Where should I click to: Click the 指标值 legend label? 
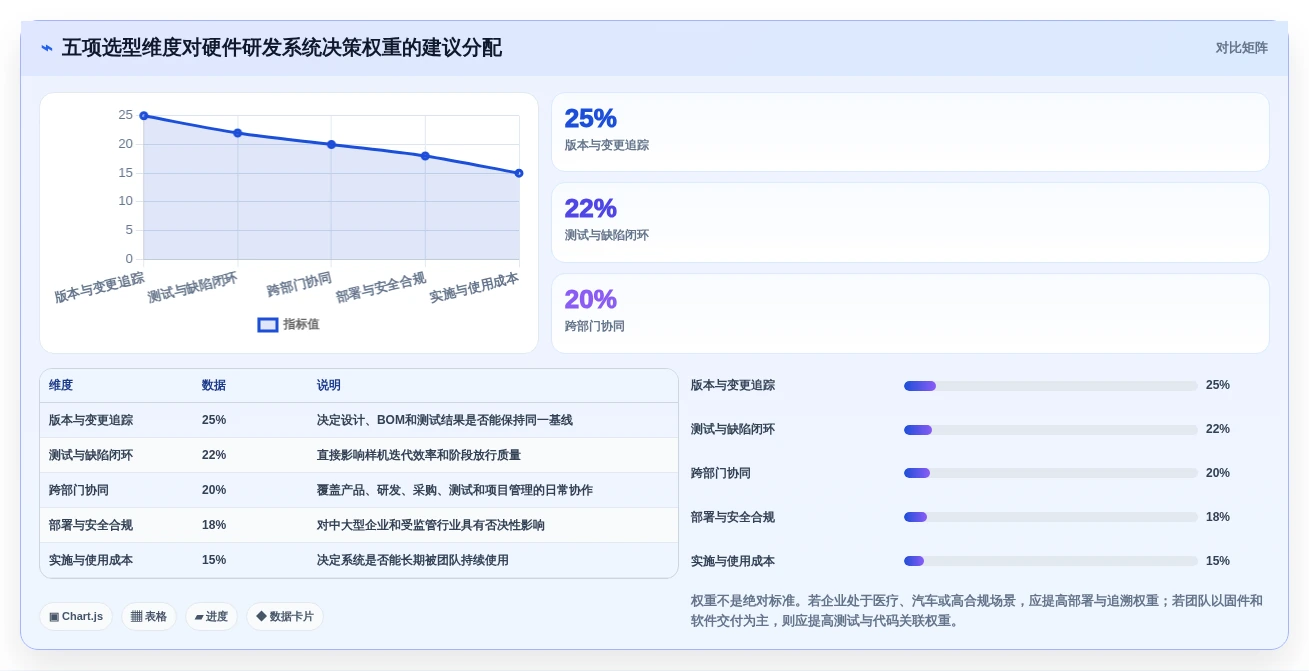pos(301,325)
